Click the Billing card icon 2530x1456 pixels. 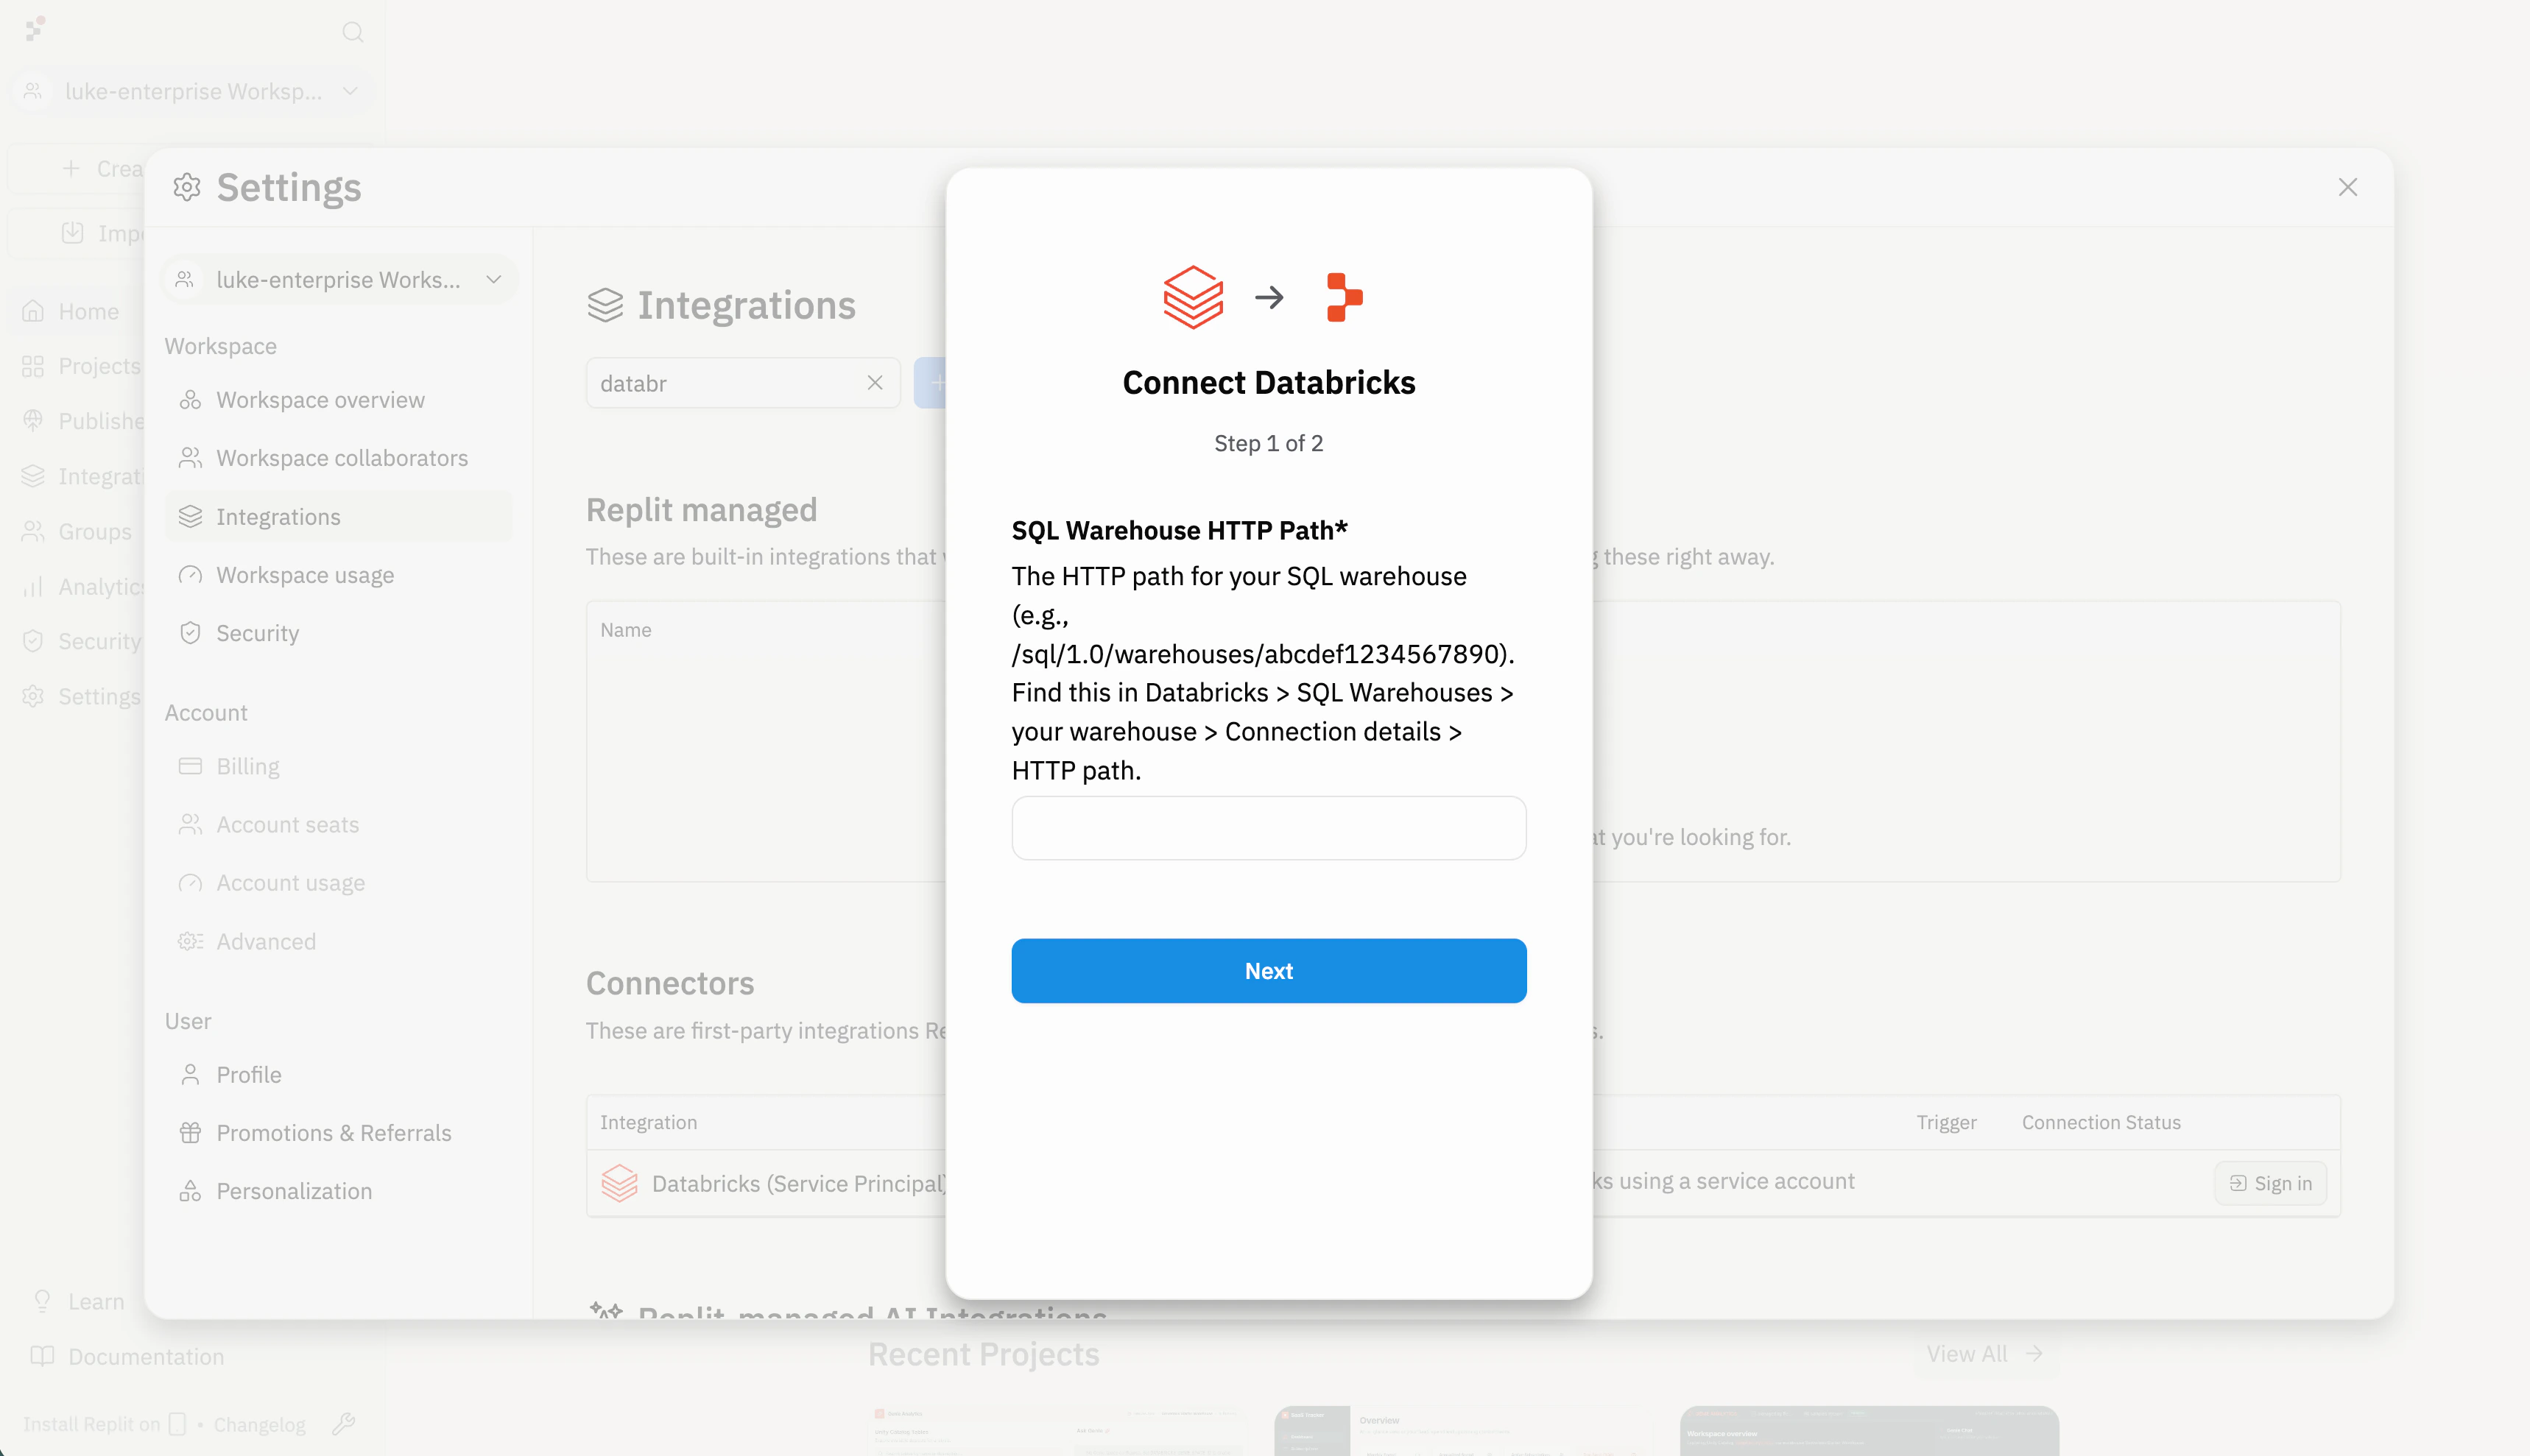[x=190, y=766]
